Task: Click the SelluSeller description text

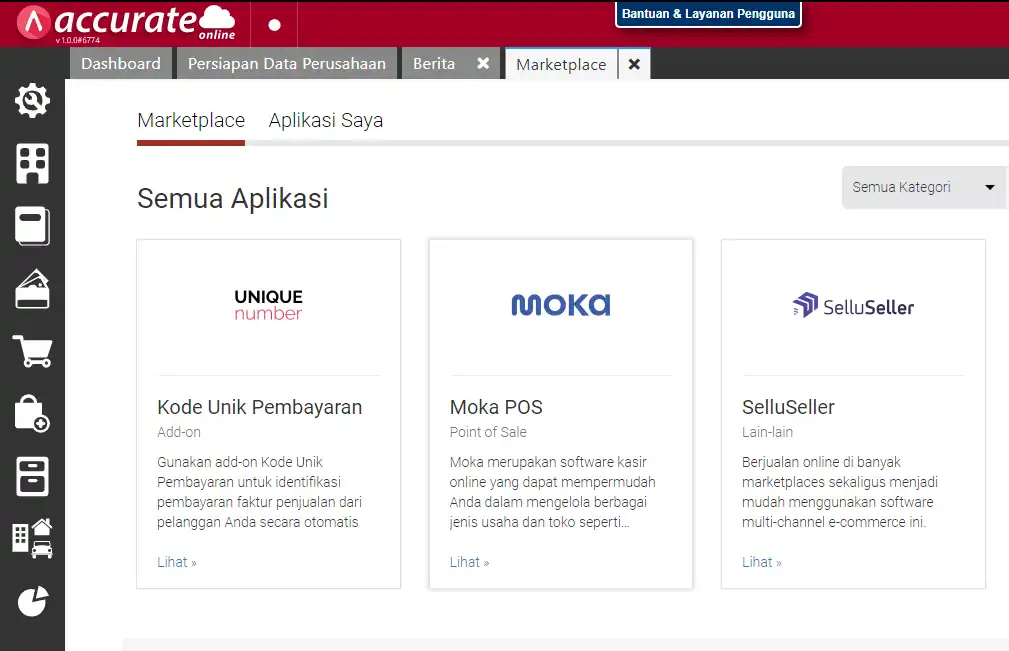Action: click(840, 492)
